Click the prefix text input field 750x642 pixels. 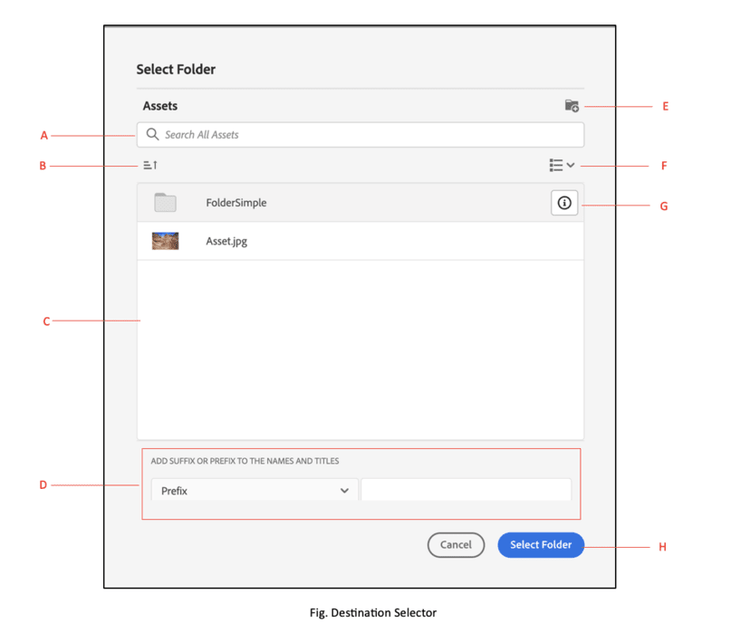tap(466, 490)
